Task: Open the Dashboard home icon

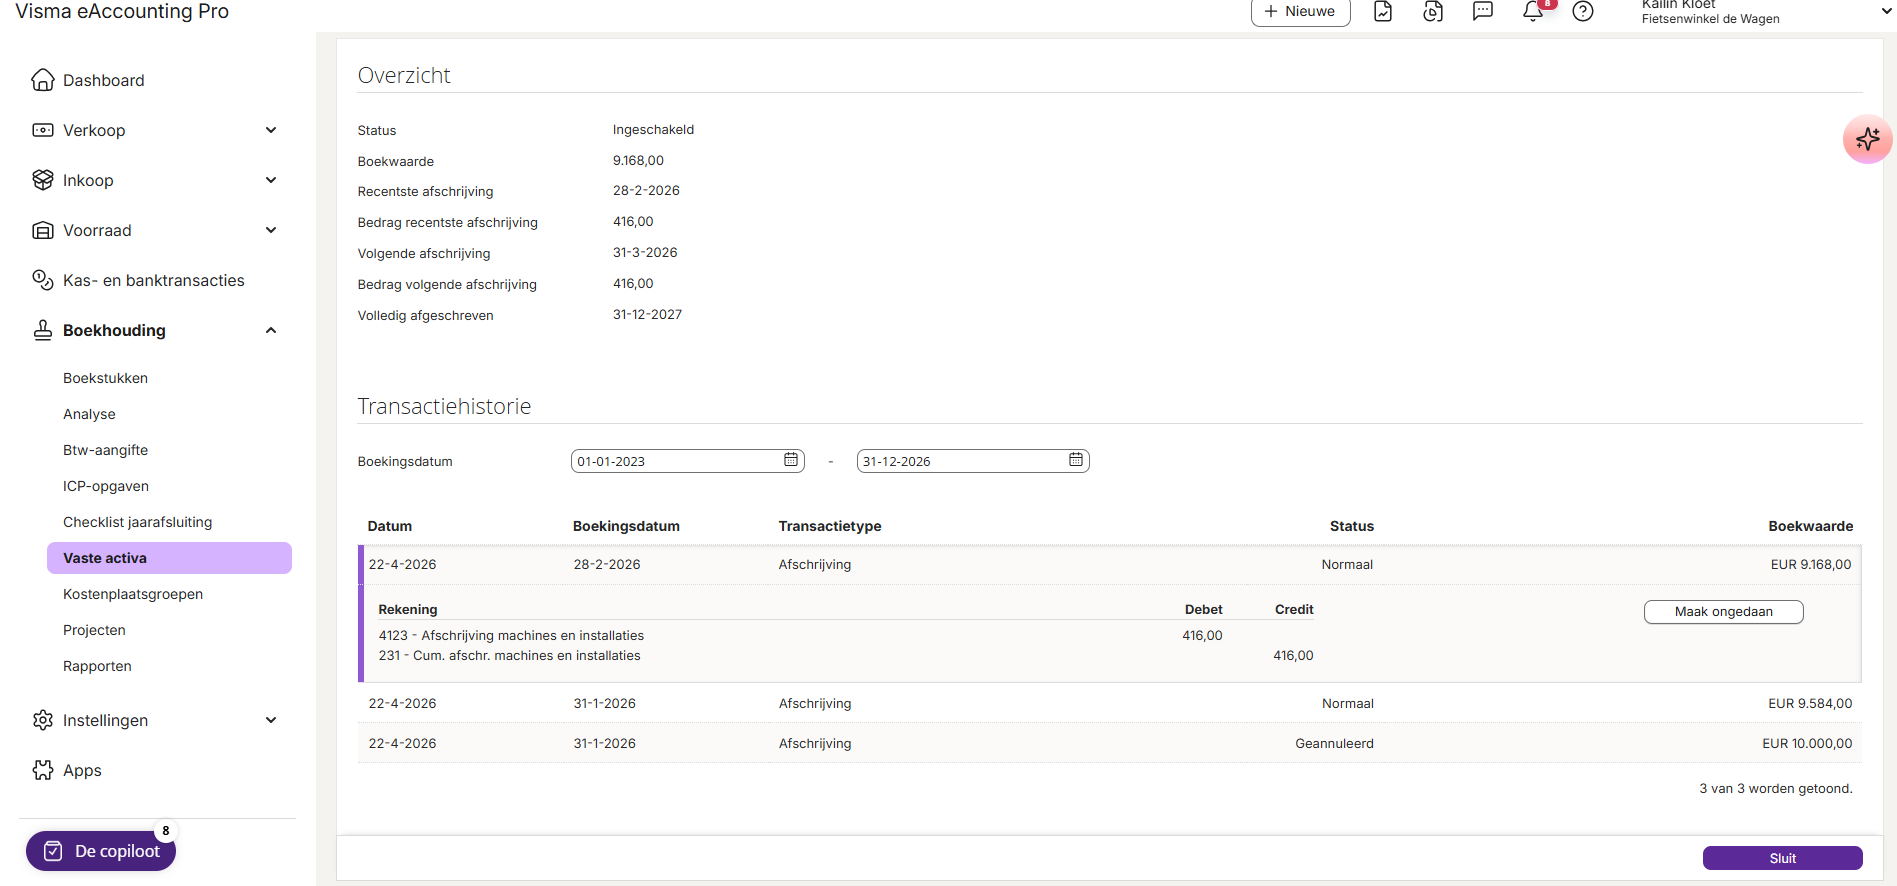Action: click(x=43, y=80)
